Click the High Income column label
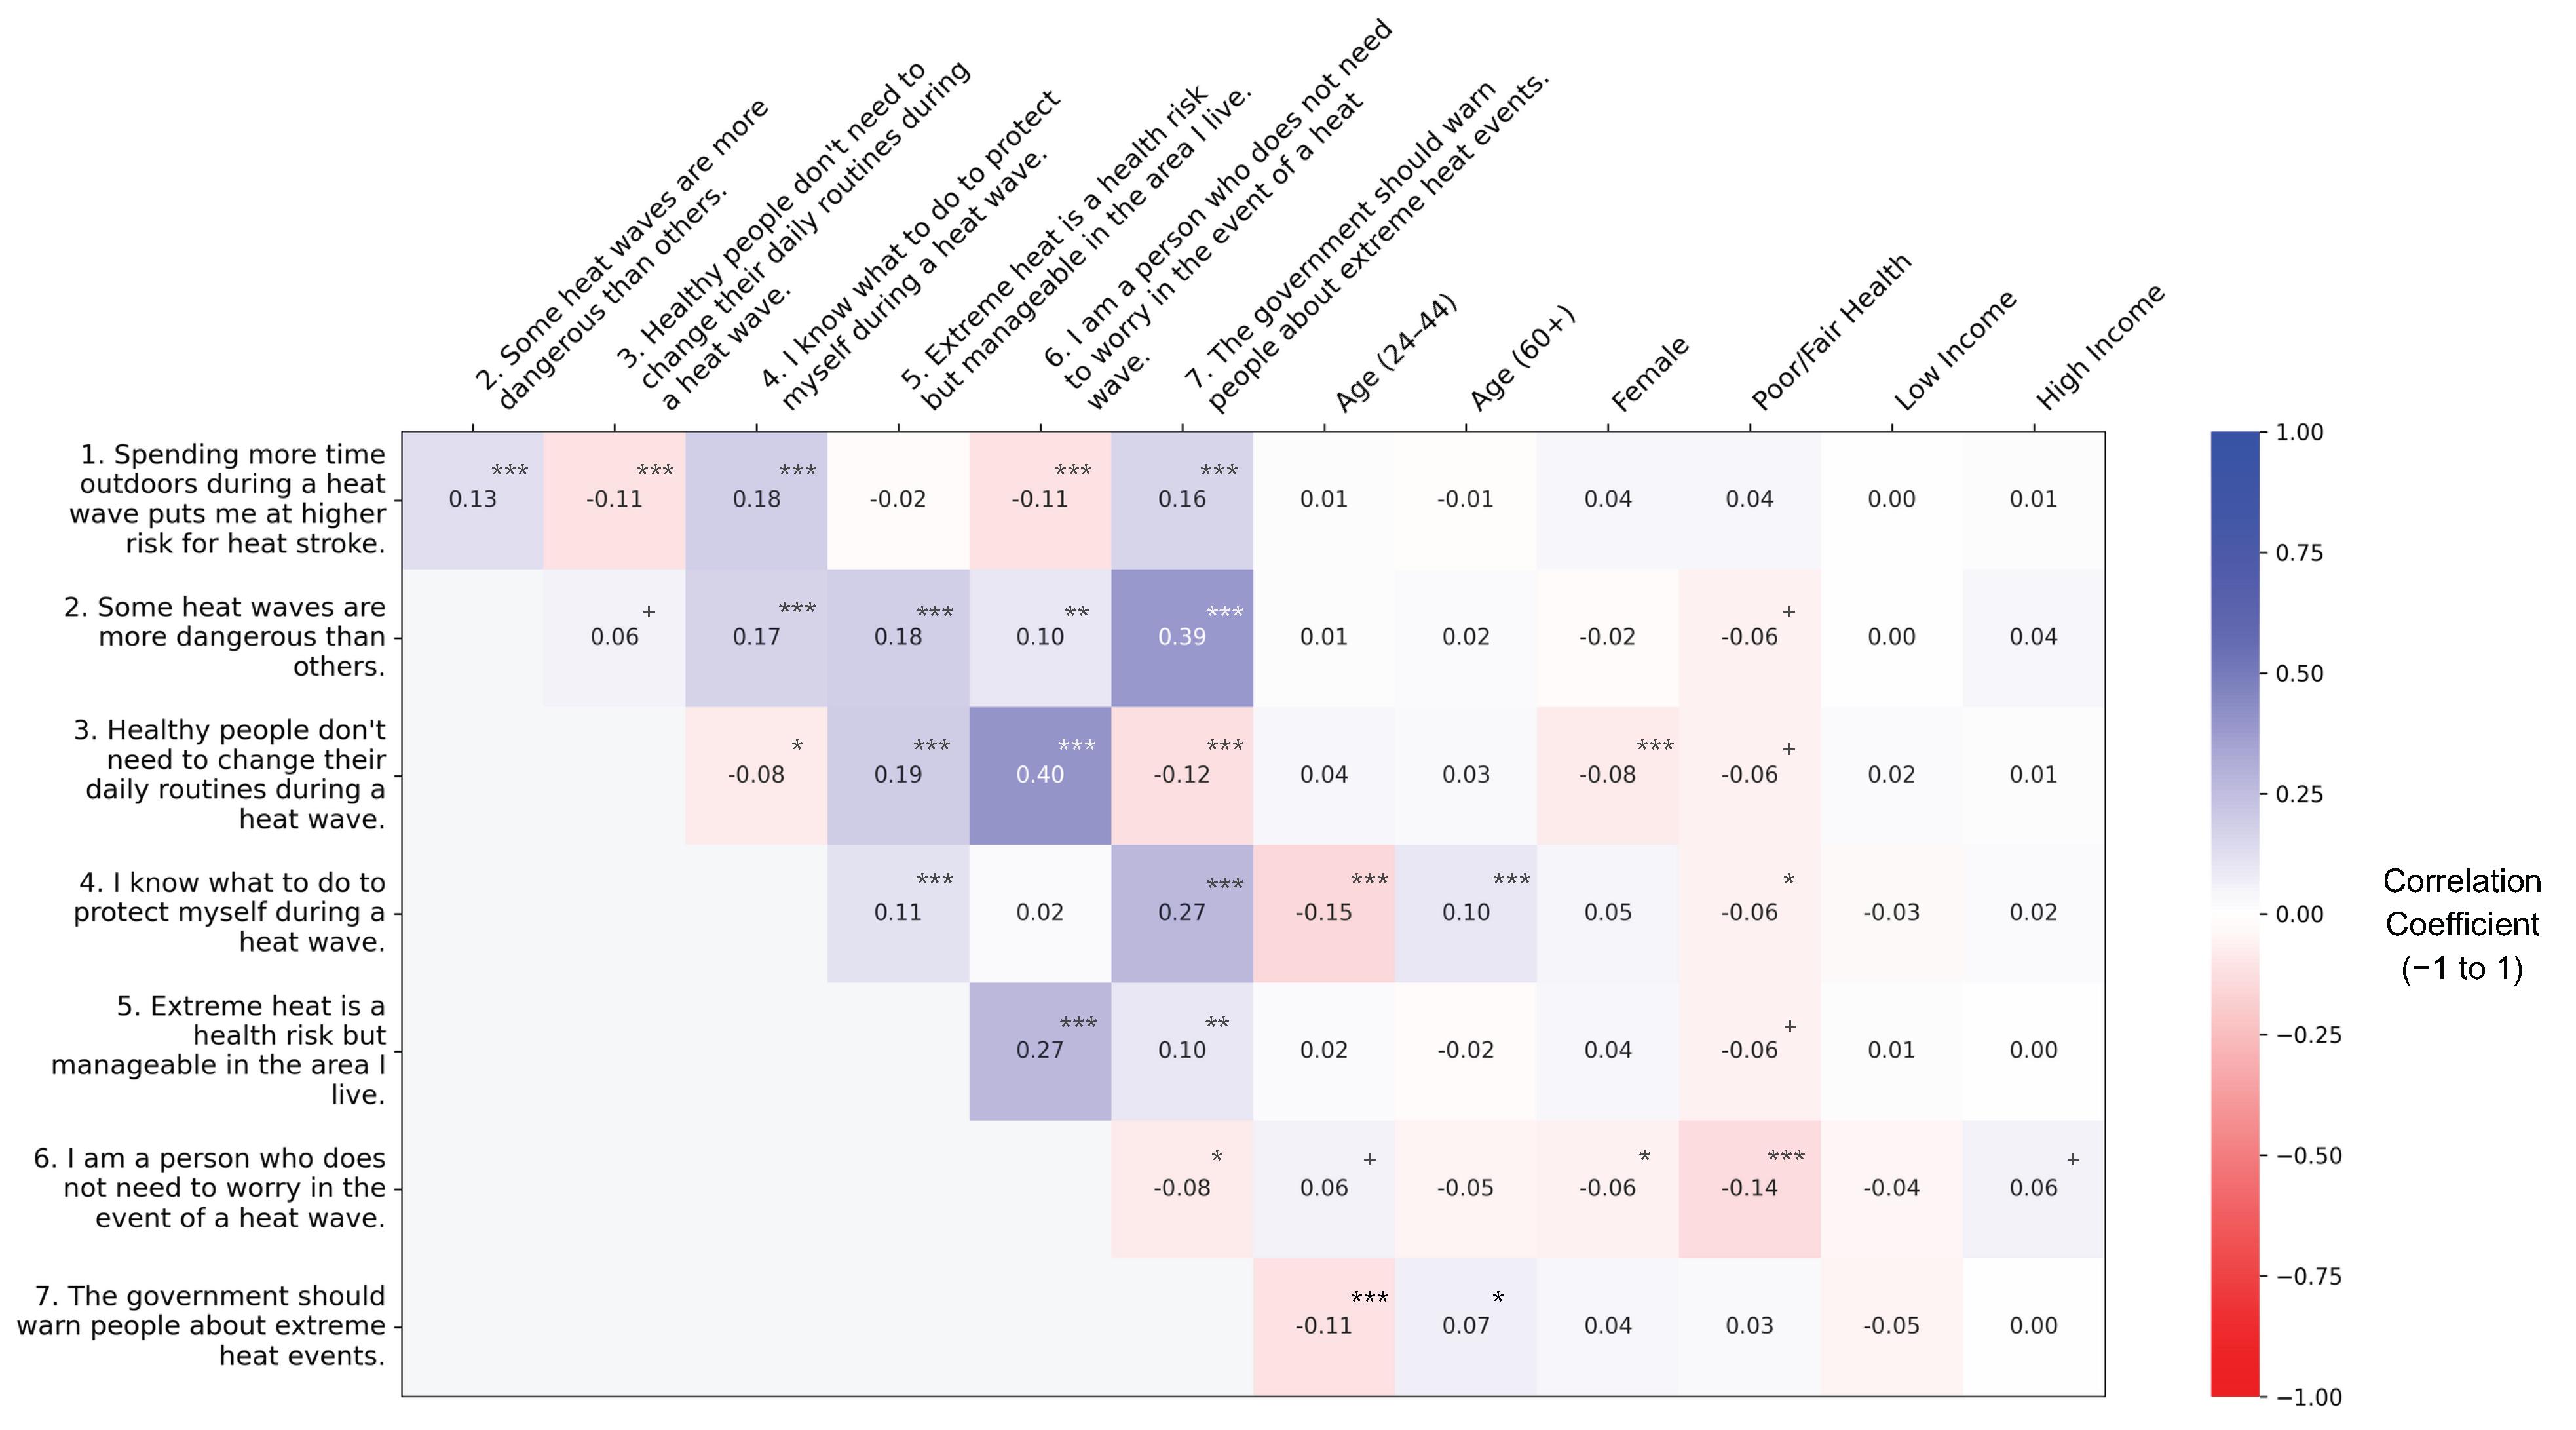Viewport: 2576px width, 1430px height. (x=2100, y=347)
